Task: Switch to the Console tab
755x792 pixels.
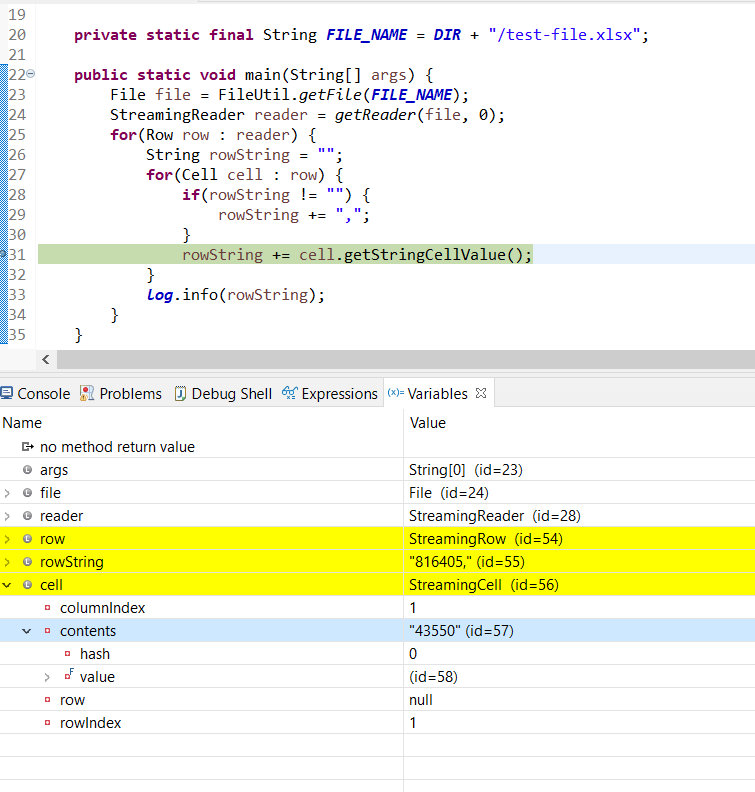Action: [x=35, y=393]
